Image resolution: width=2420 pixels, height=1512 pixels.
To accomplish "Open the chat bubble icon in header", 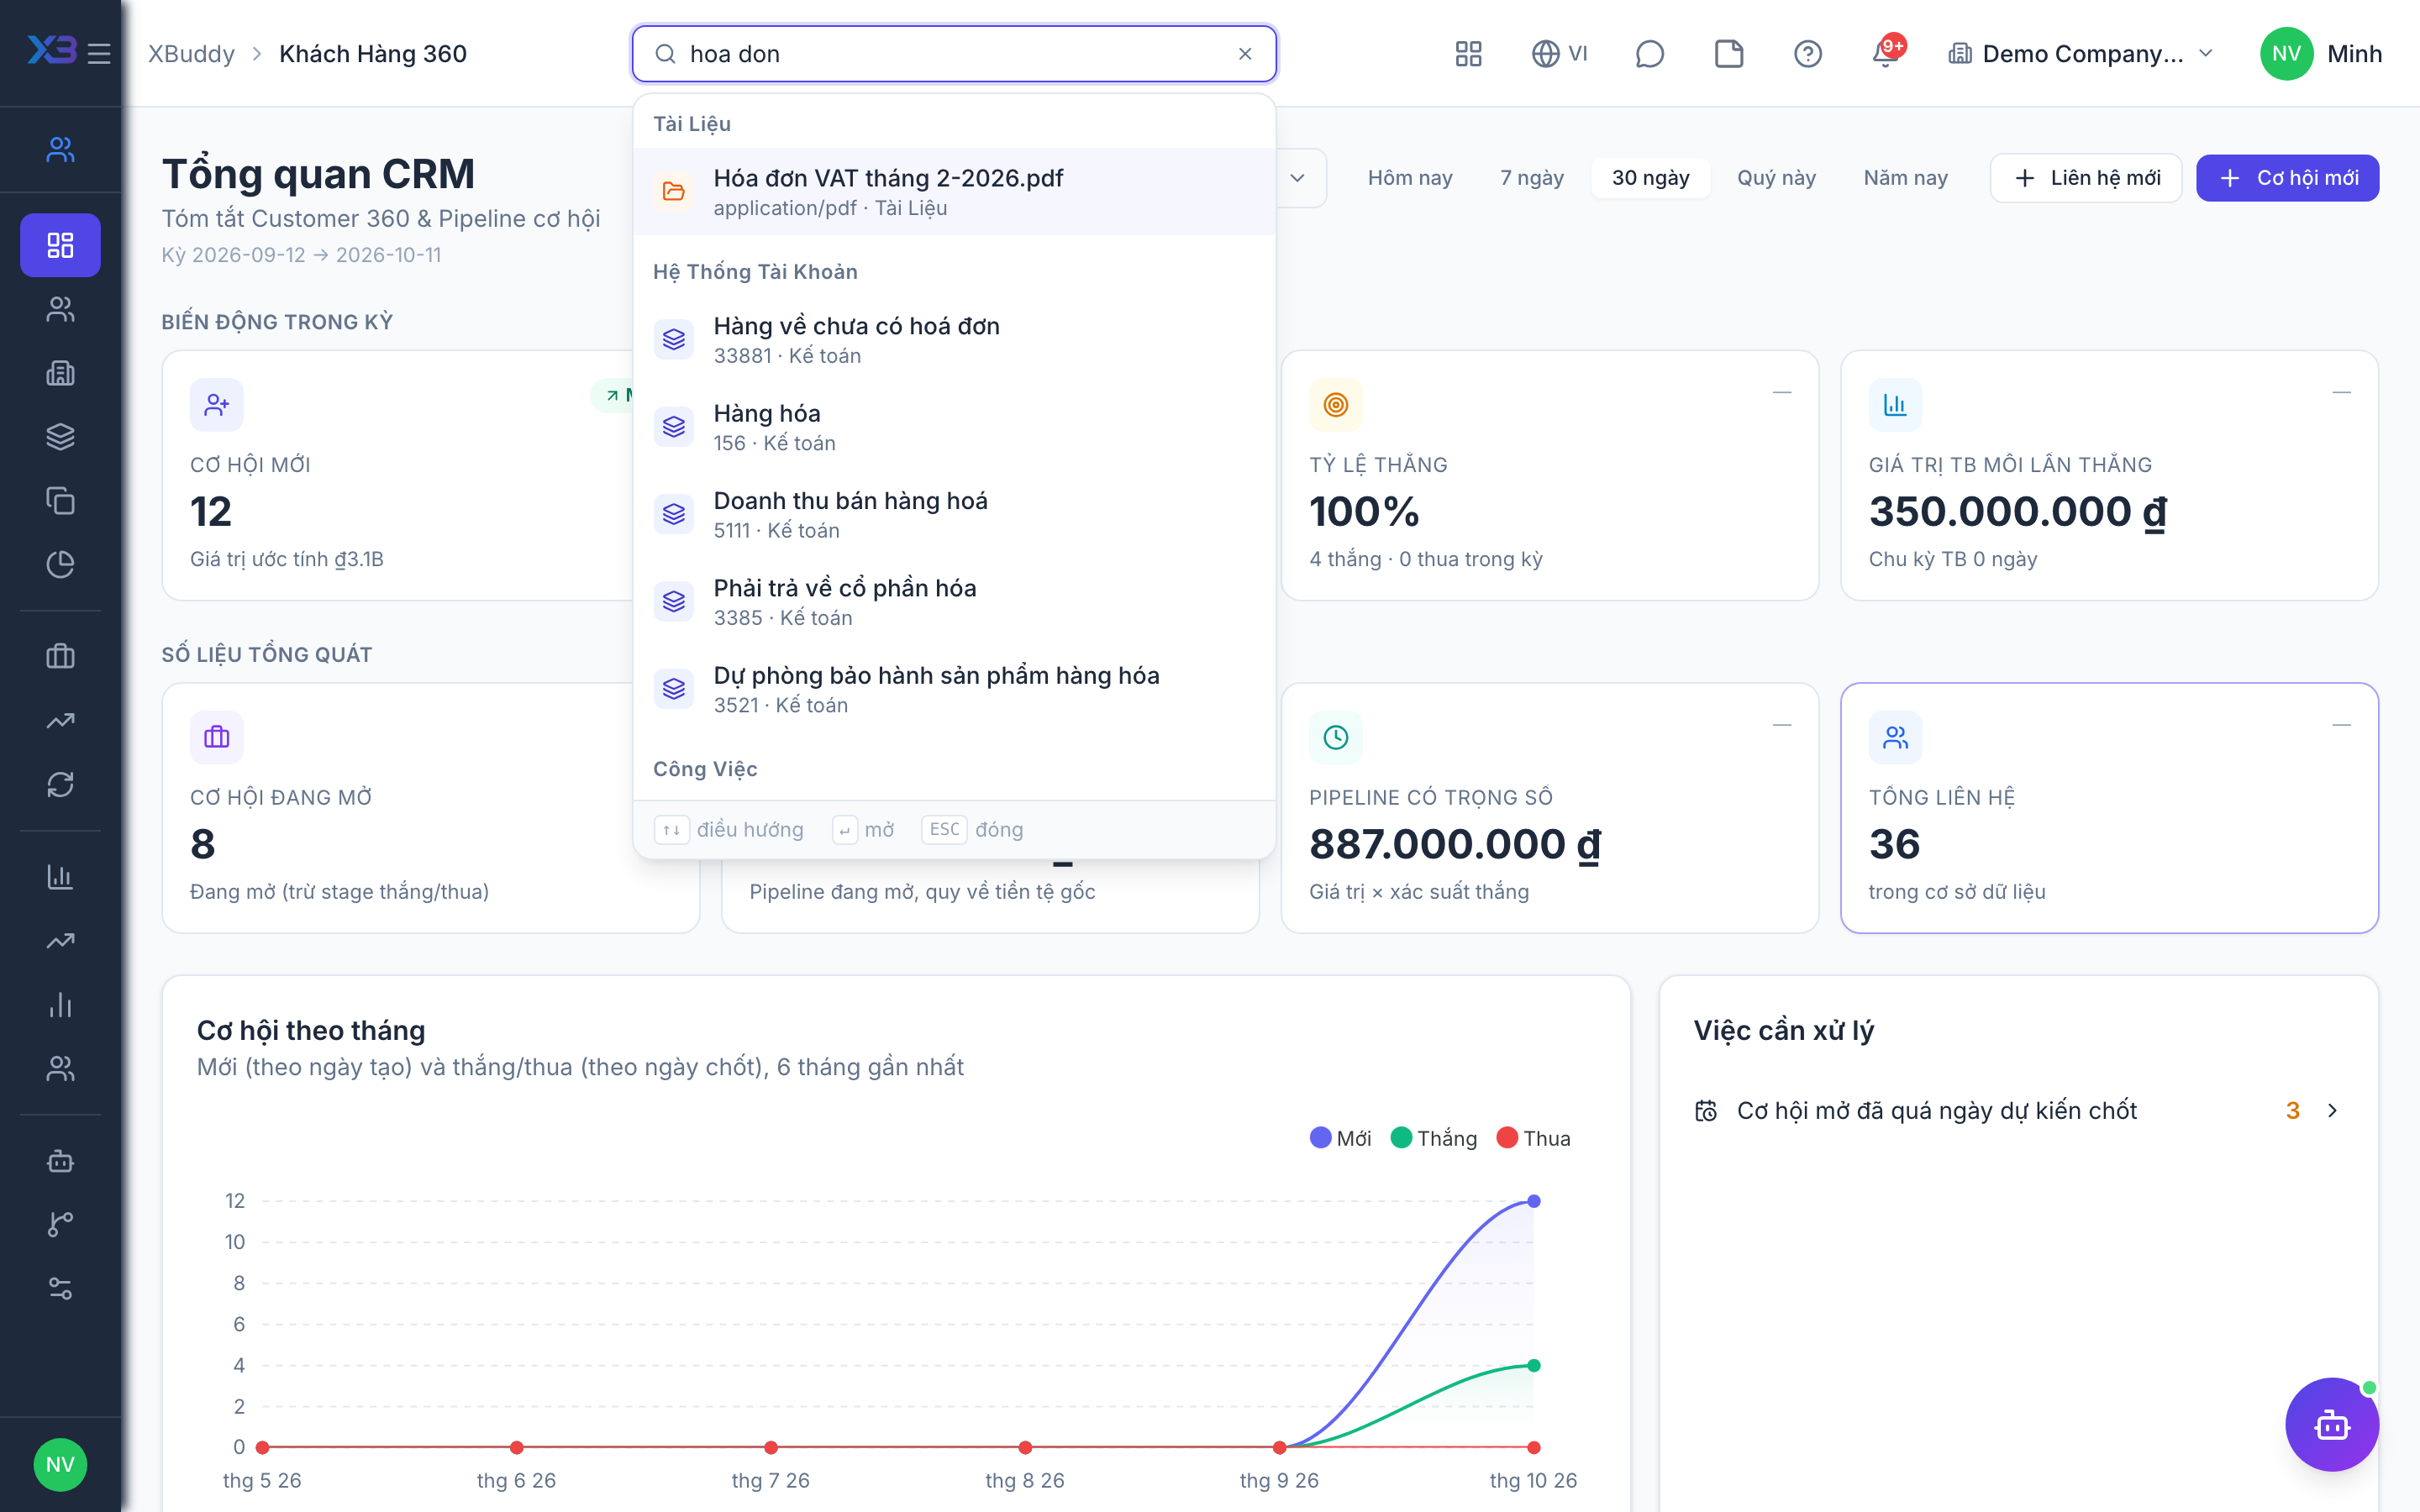I will coord(1649,54).
